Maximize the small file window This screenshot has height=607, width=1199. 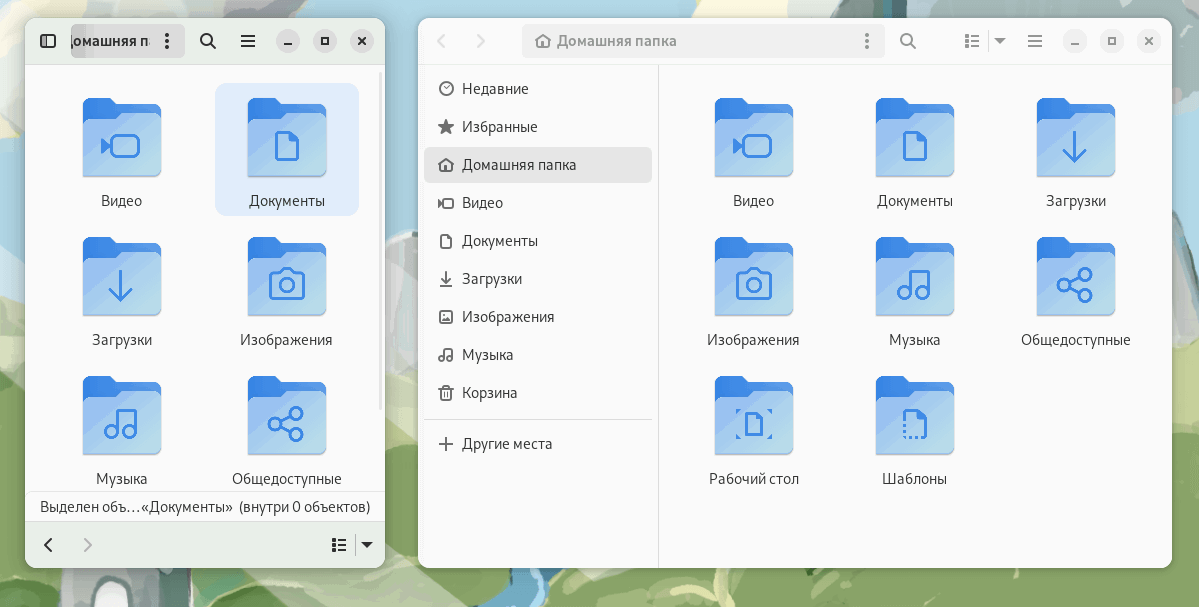[x=325, y=41]
